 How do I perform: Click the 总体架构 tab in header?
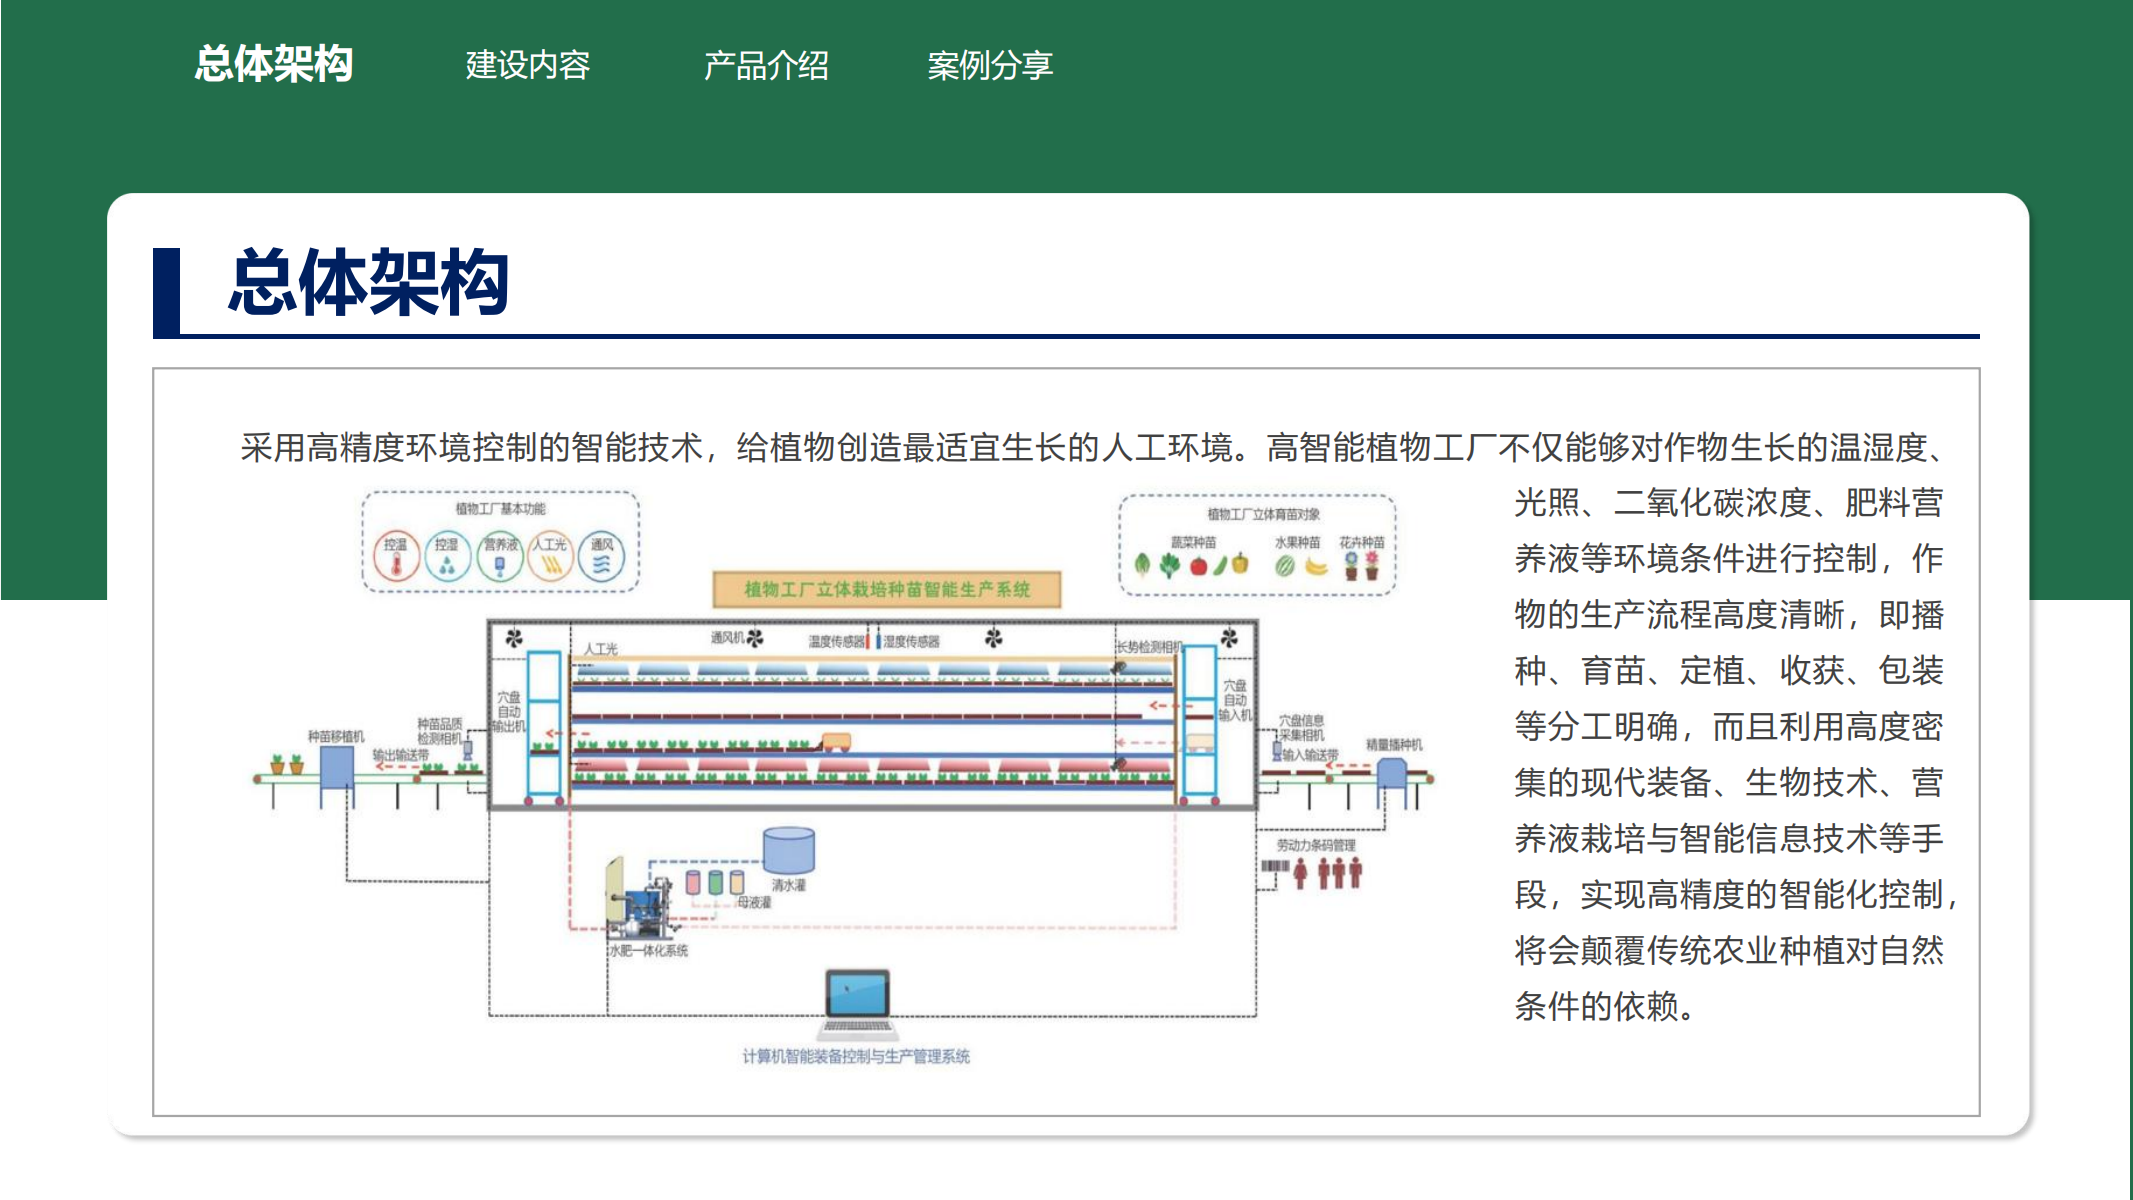coord(273,65)
